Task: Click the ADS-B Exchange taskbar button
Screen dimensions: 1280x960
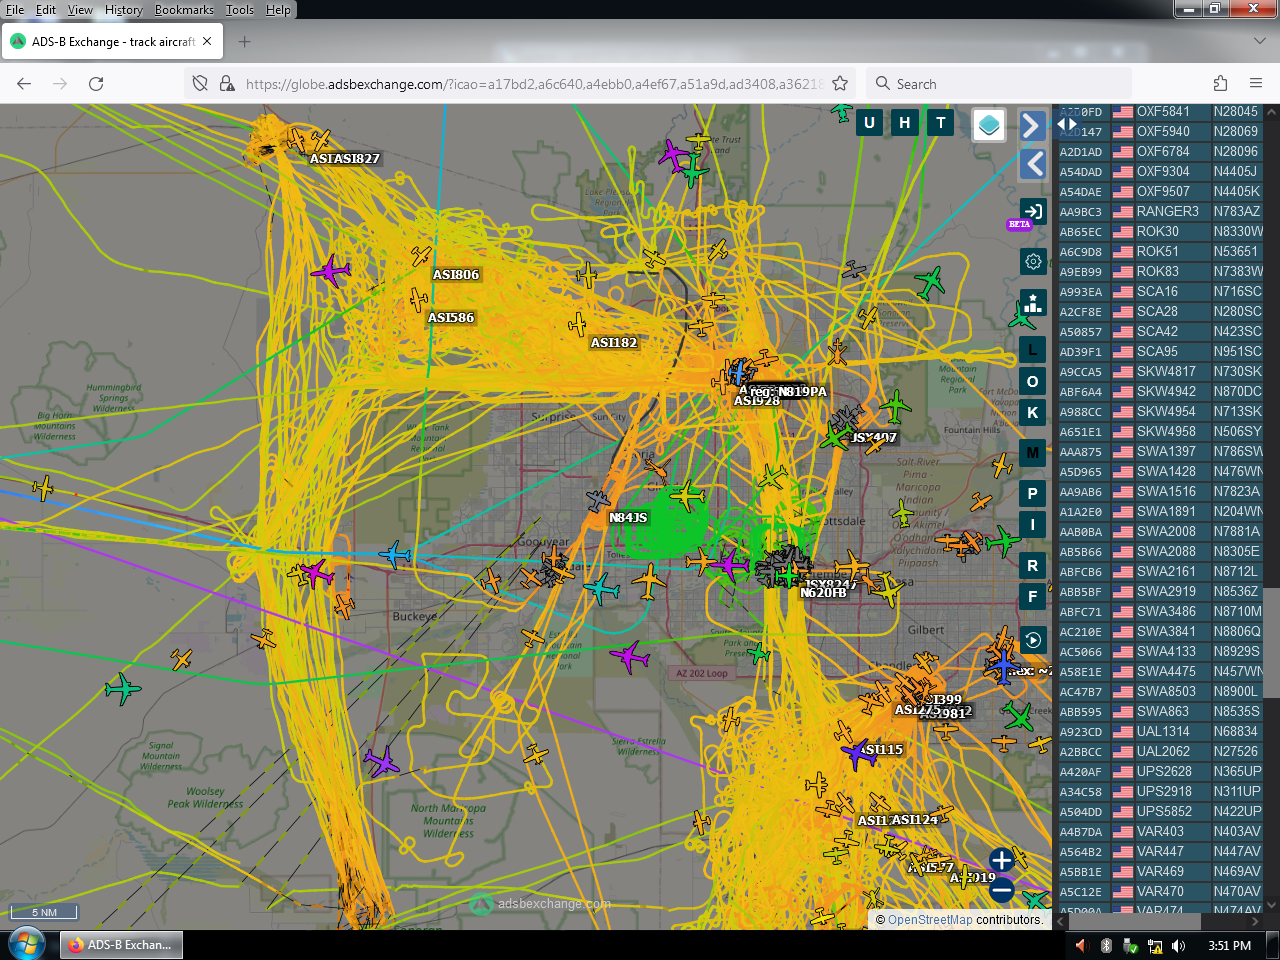Action: click(x=120, y=945)
